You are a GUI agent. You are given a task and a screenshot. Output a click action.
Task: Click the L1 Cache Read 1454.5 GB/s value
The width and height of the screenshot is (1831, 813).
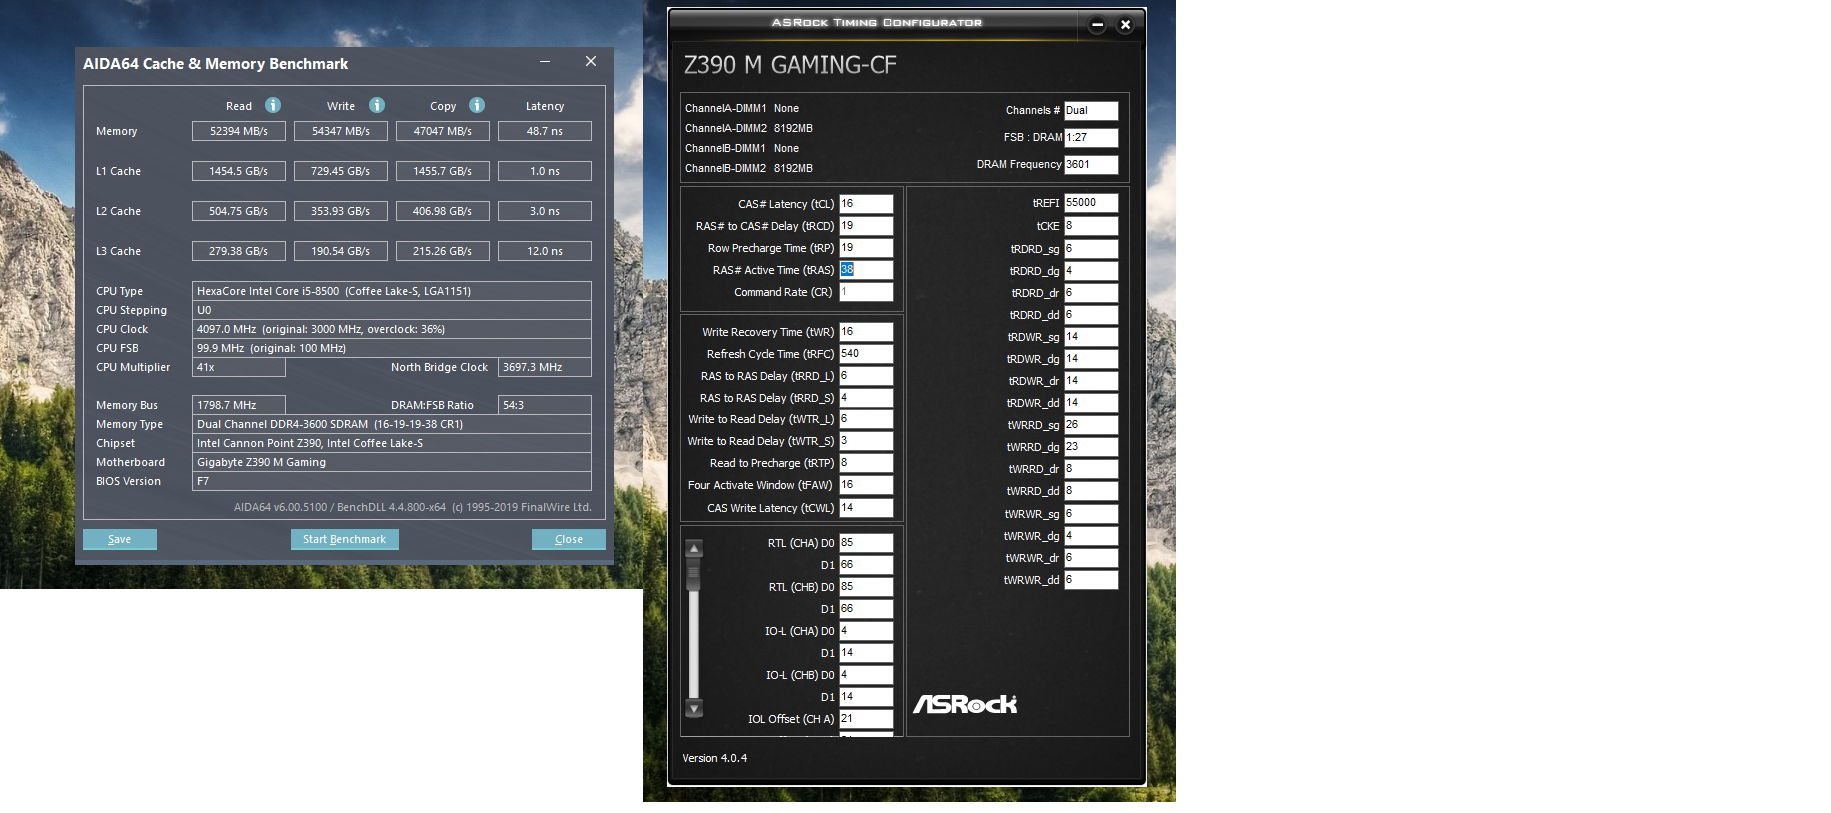239,171
